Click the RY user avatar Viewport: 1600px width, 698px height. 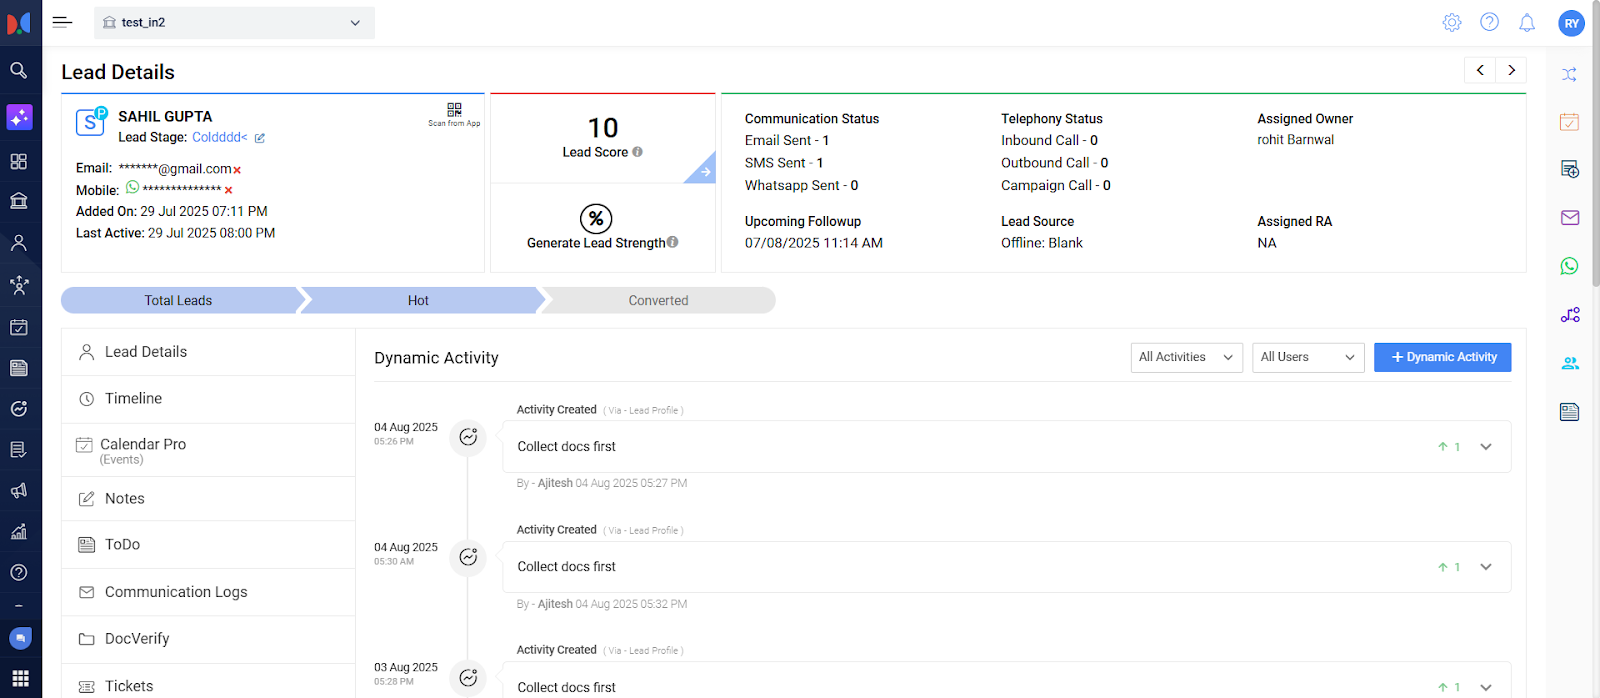(1571, 23)
